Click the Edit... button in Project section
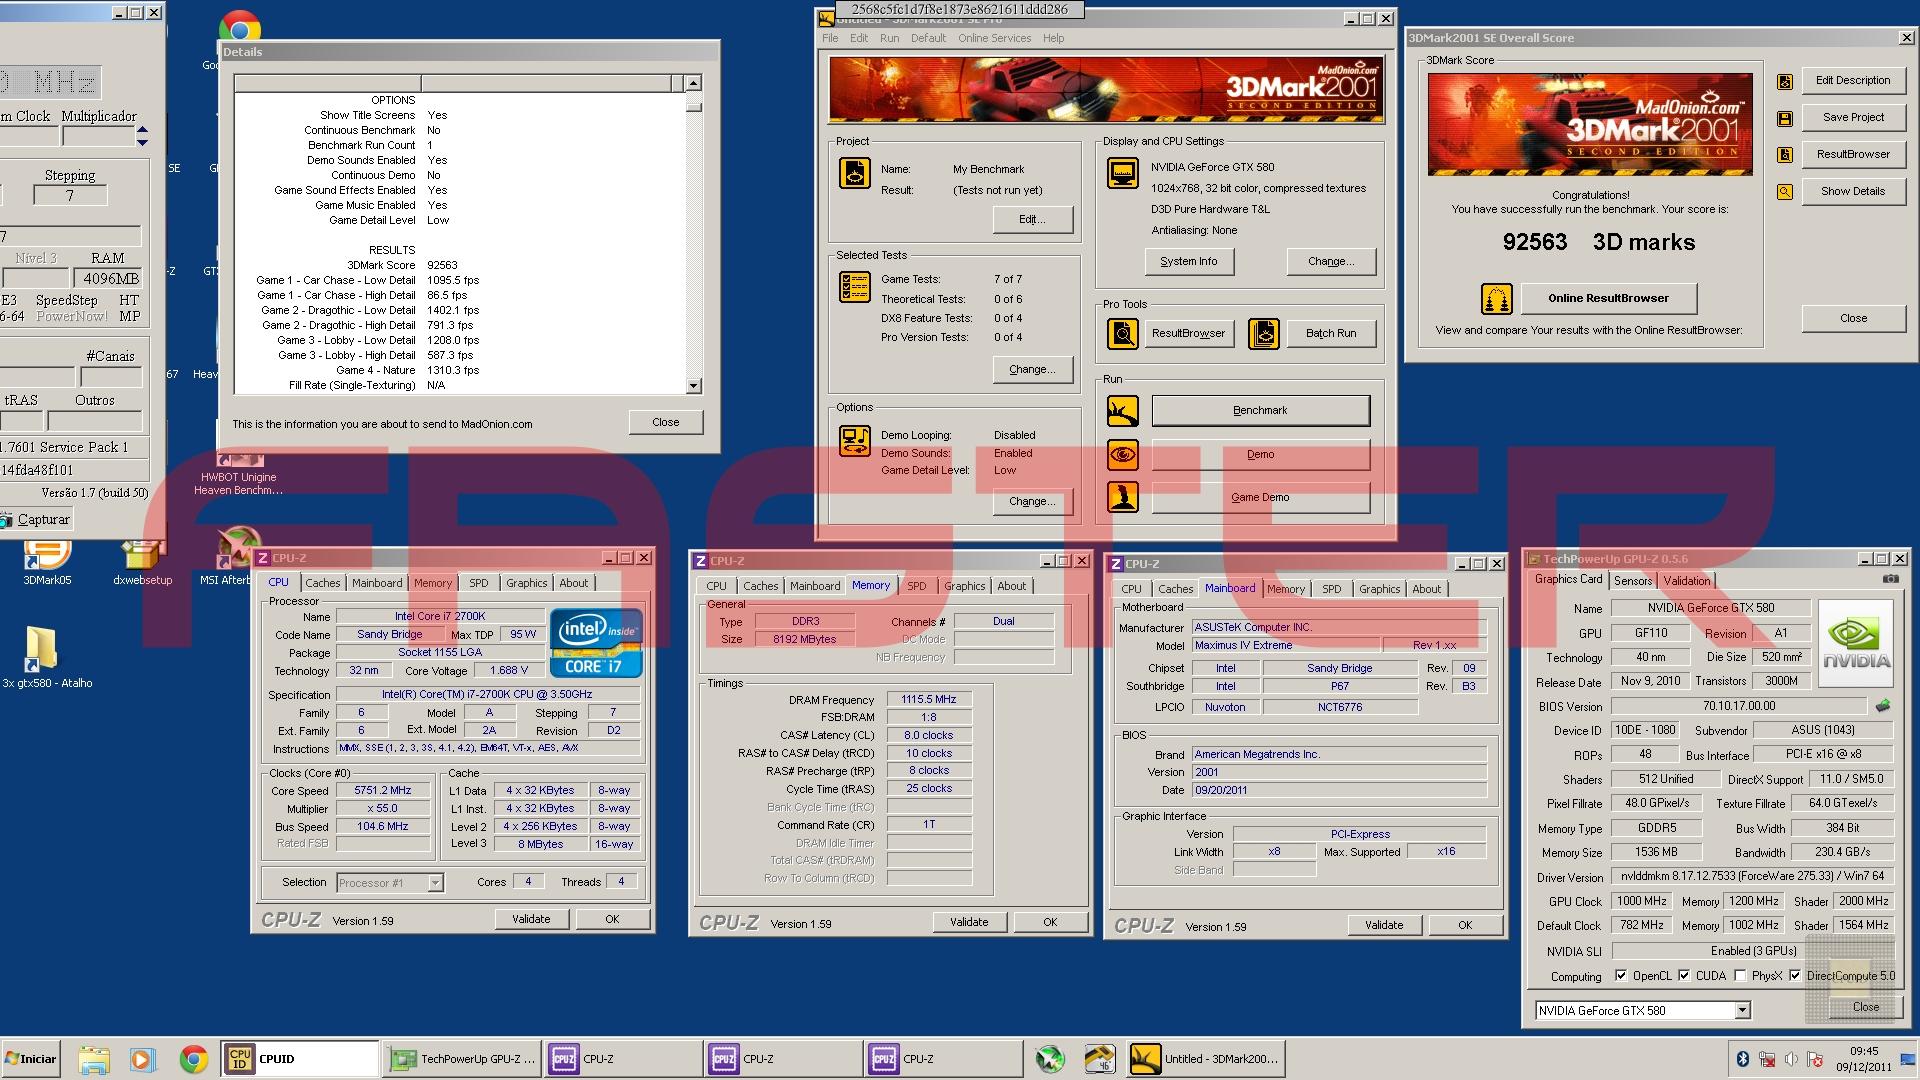The width and height of the screenshot is (1920, 1080). (1033, 220)
